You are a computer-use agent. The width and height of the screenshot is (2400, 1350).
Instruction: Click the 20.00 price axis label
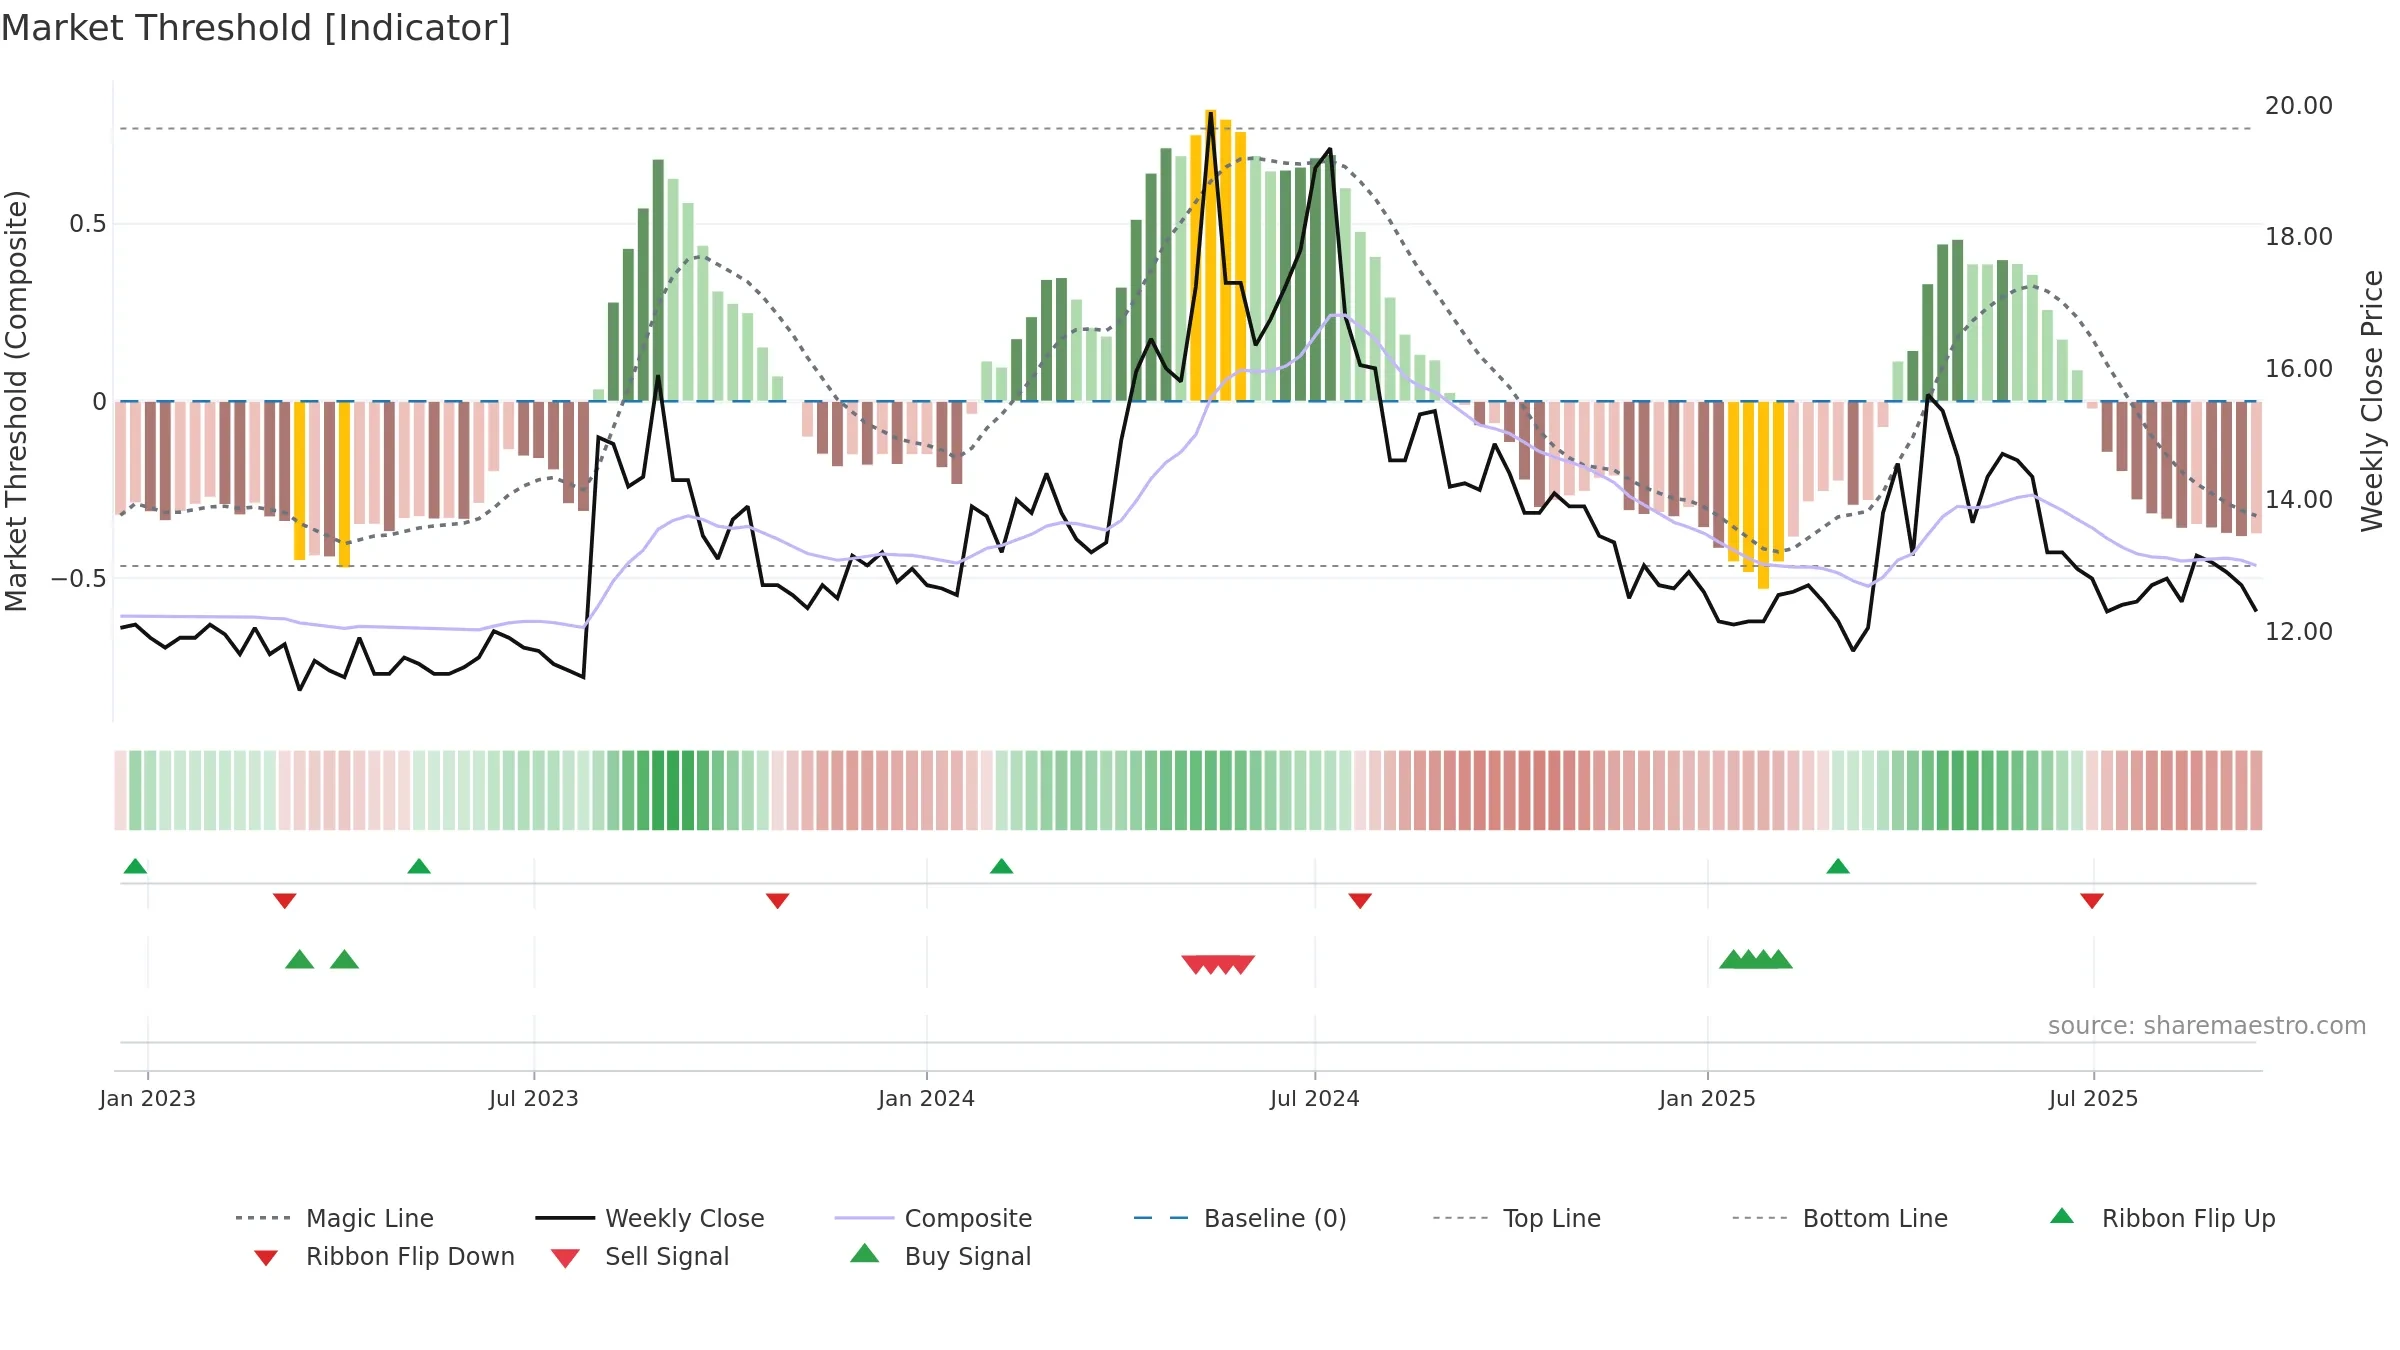click(2299, 105)
